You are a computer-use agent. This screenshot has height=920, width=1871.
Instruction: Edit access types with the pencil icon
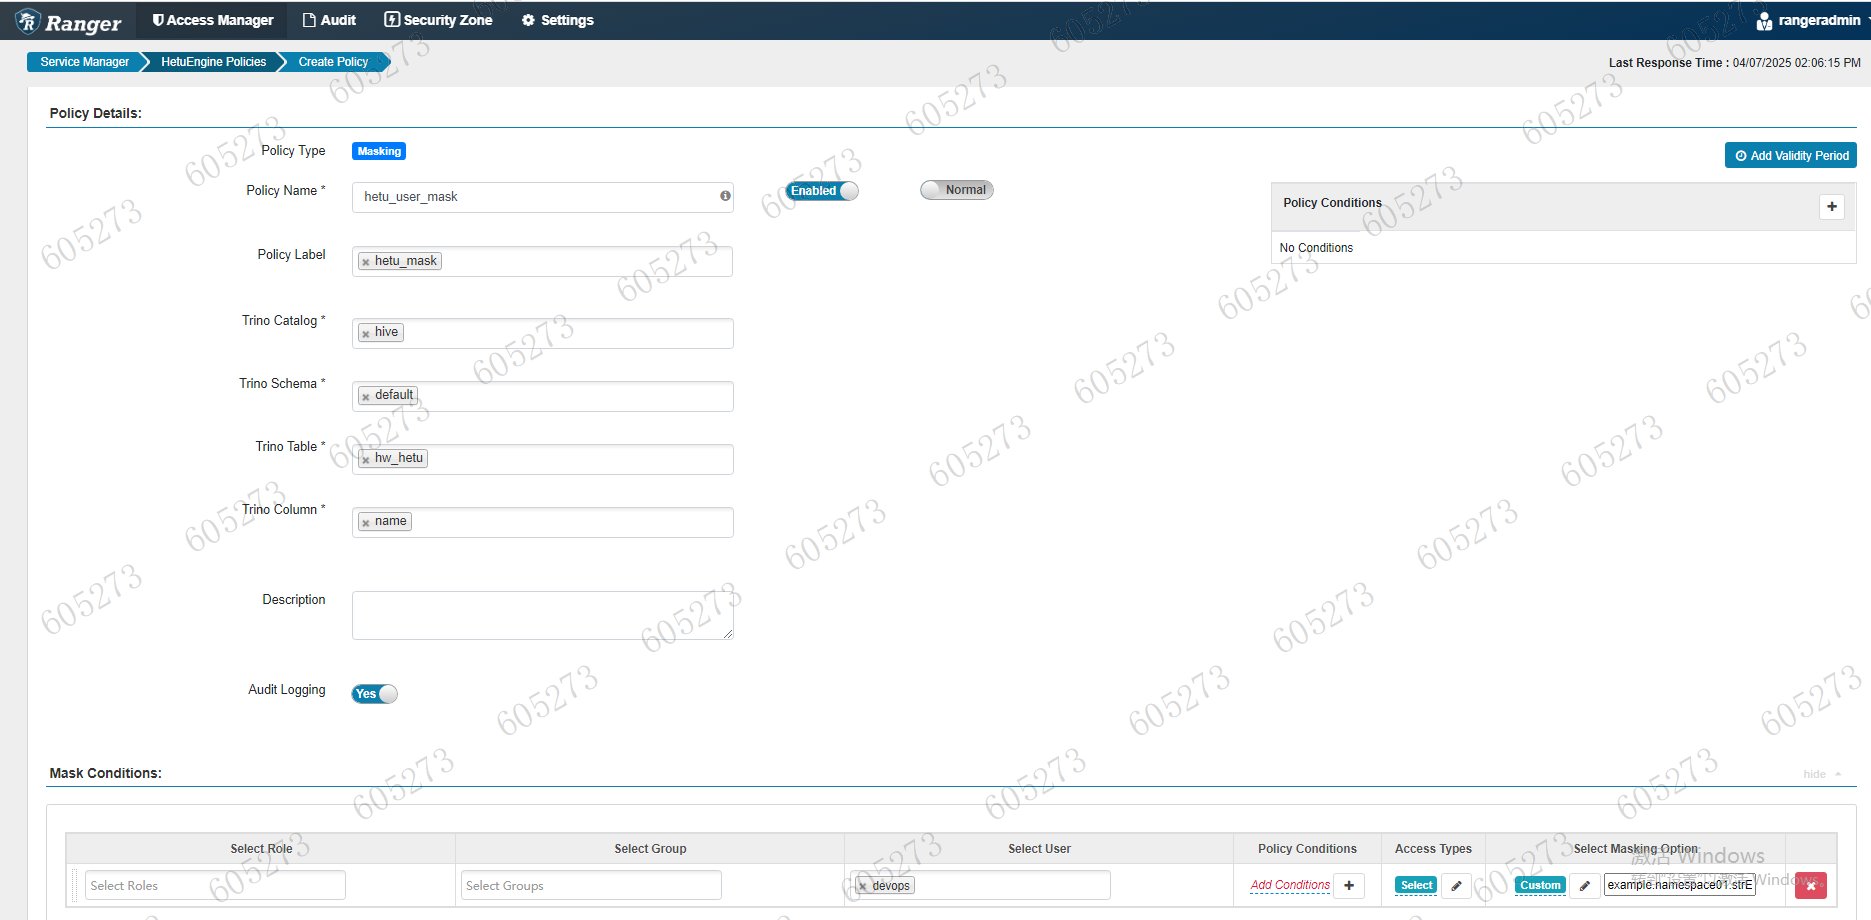[x=1456, y=885]
